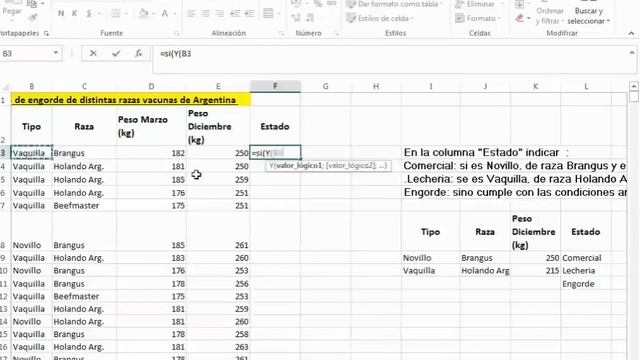
Task: Open Dar formato como tabla dropdown
Action: (x=395, y=4)
